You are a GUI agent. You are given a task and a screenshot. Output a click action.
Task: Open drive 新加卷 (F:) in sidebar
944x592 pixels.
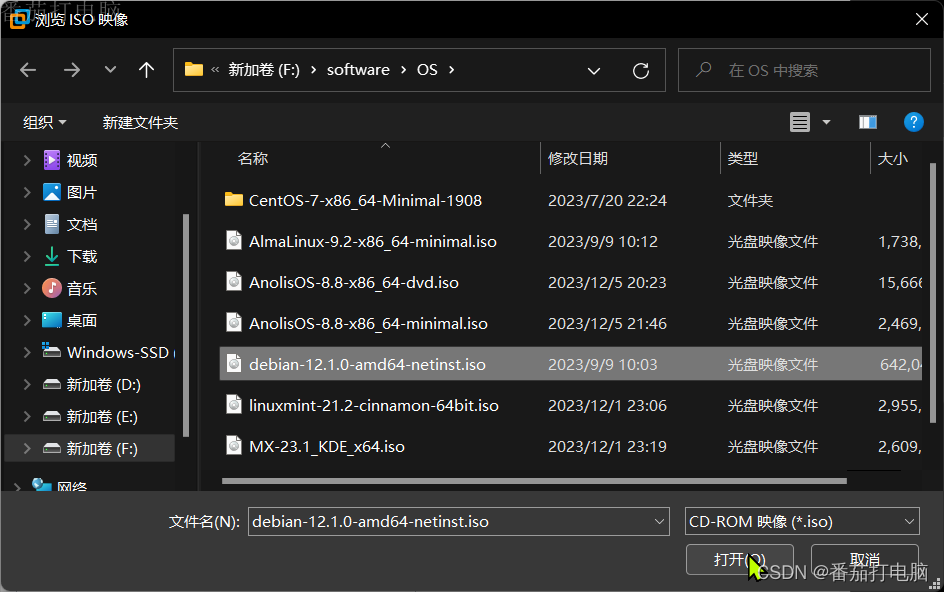(x=102, y=448)
